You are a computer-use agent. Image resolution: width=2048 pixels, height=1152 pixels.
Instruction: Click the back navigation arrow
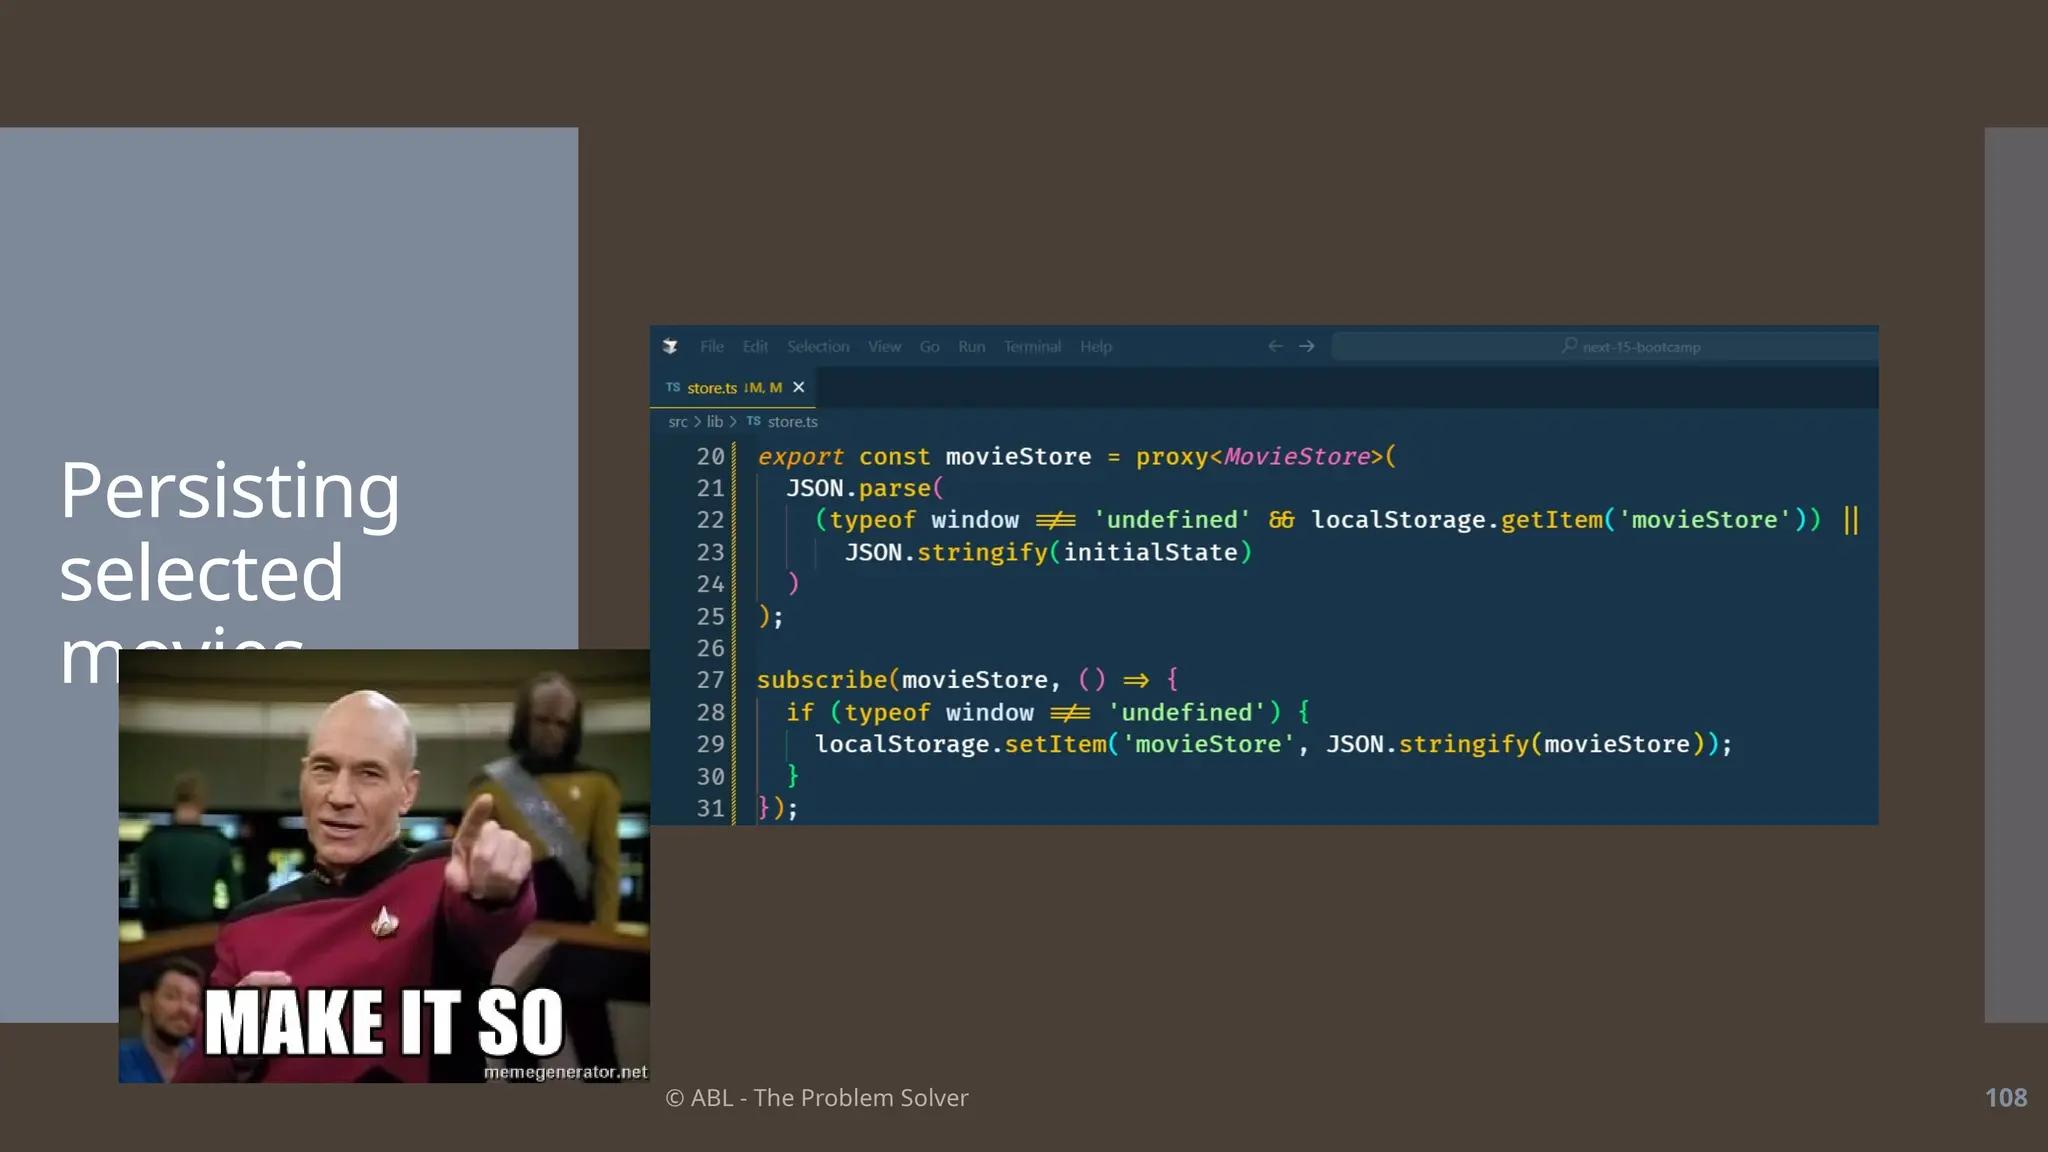point(1275,346)
